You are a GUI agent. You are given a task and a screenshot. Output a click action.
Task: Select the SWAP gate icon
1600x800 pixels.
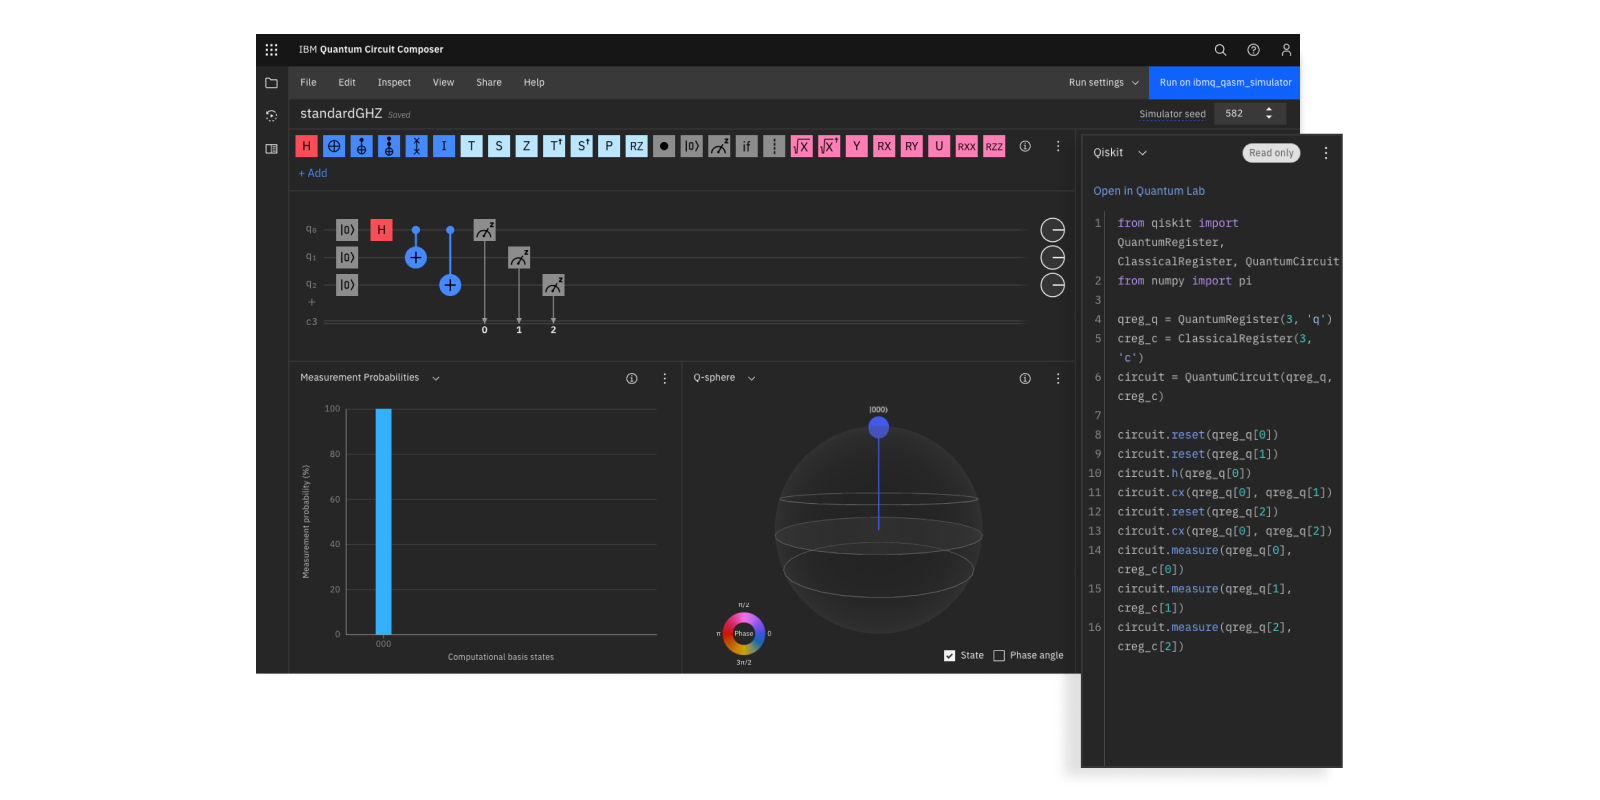coord(416,146)
